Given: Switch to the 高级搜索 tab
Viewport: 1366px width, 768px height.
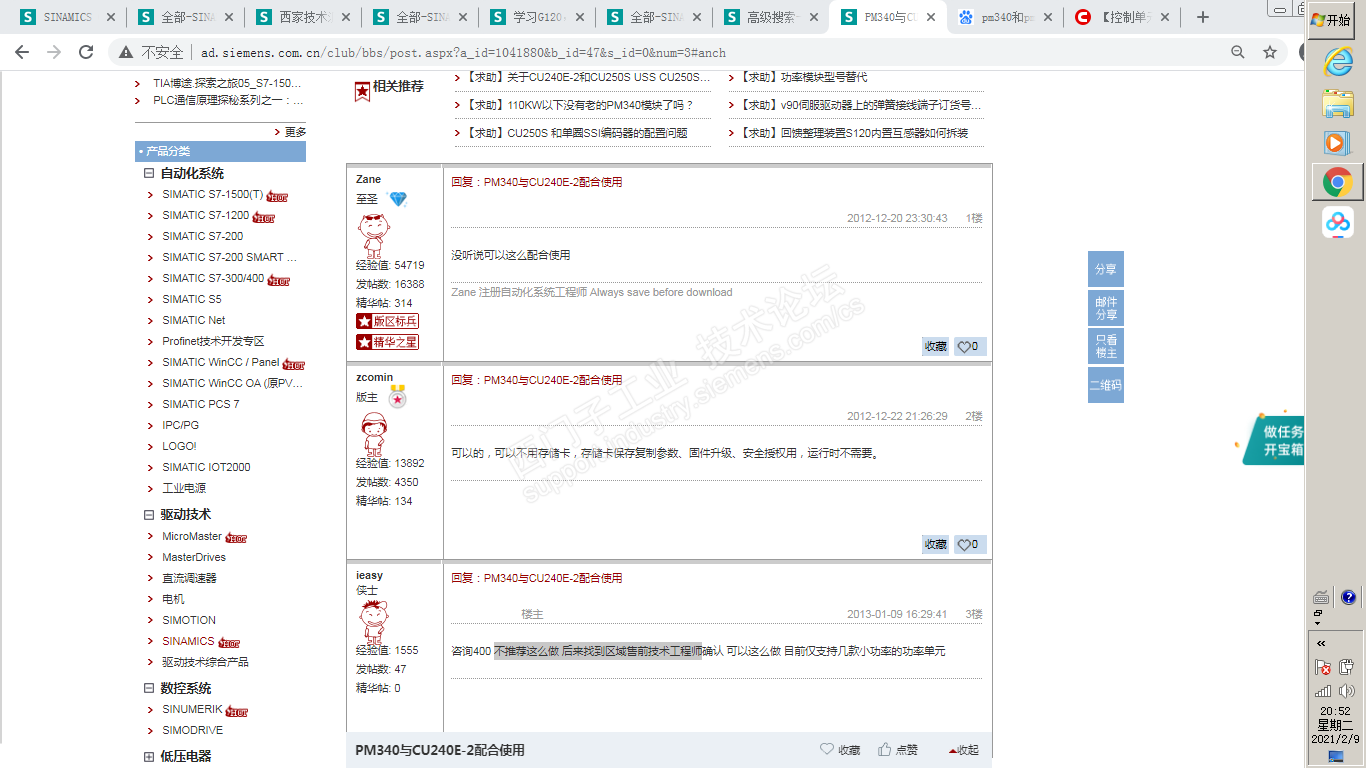Looking at the screenshot, I should 771,17.
